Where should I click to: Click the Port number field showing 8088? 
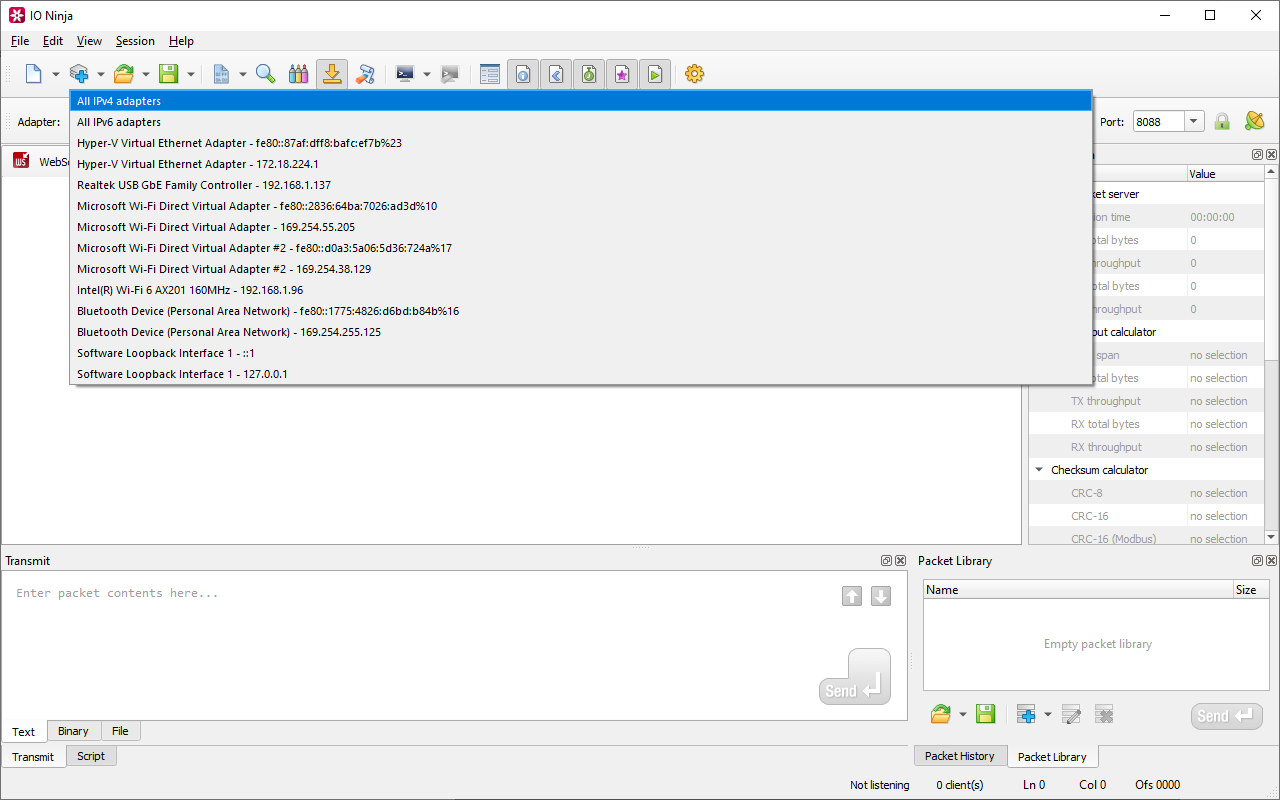pos(1159,121)
